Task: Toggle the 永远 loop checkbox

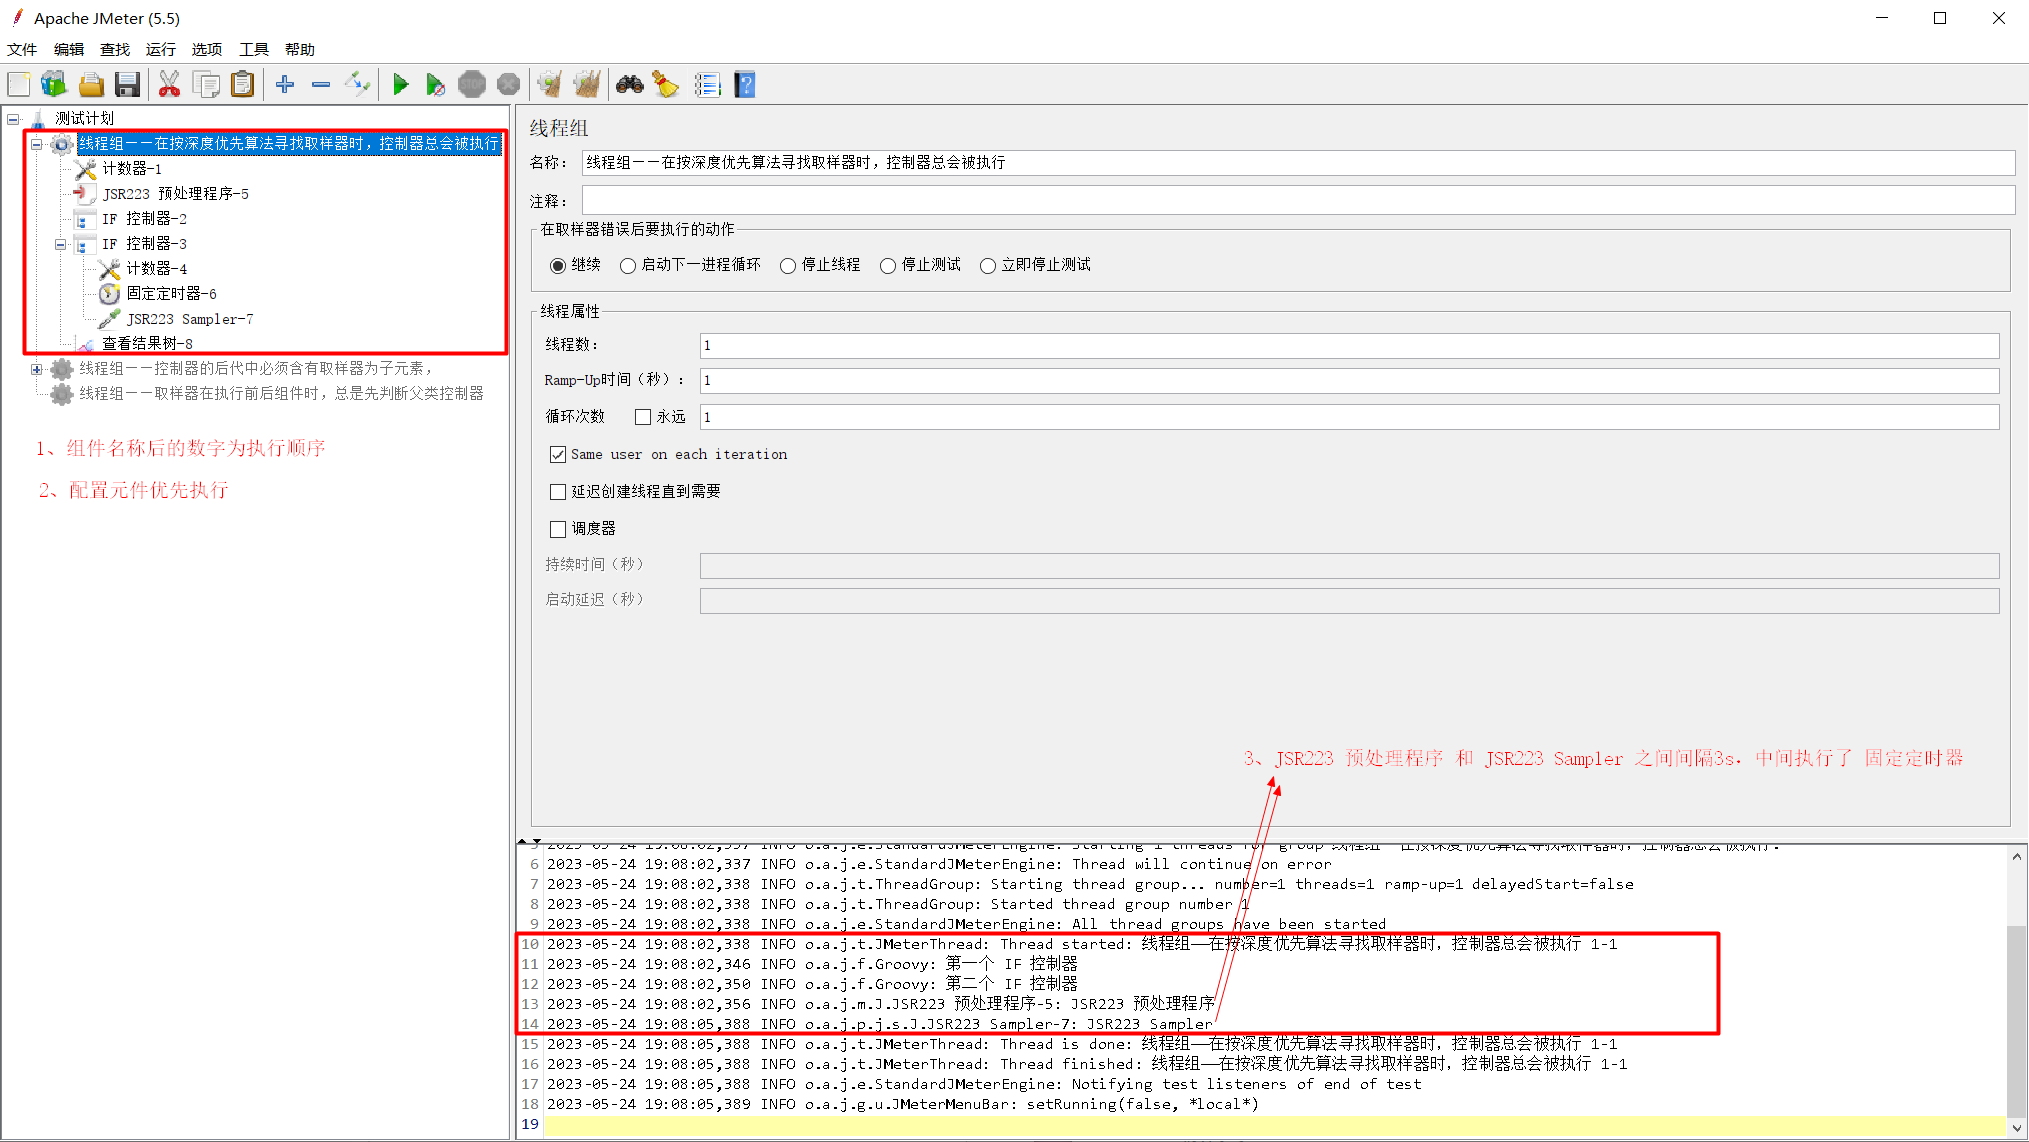Action: tap(643, 417)
